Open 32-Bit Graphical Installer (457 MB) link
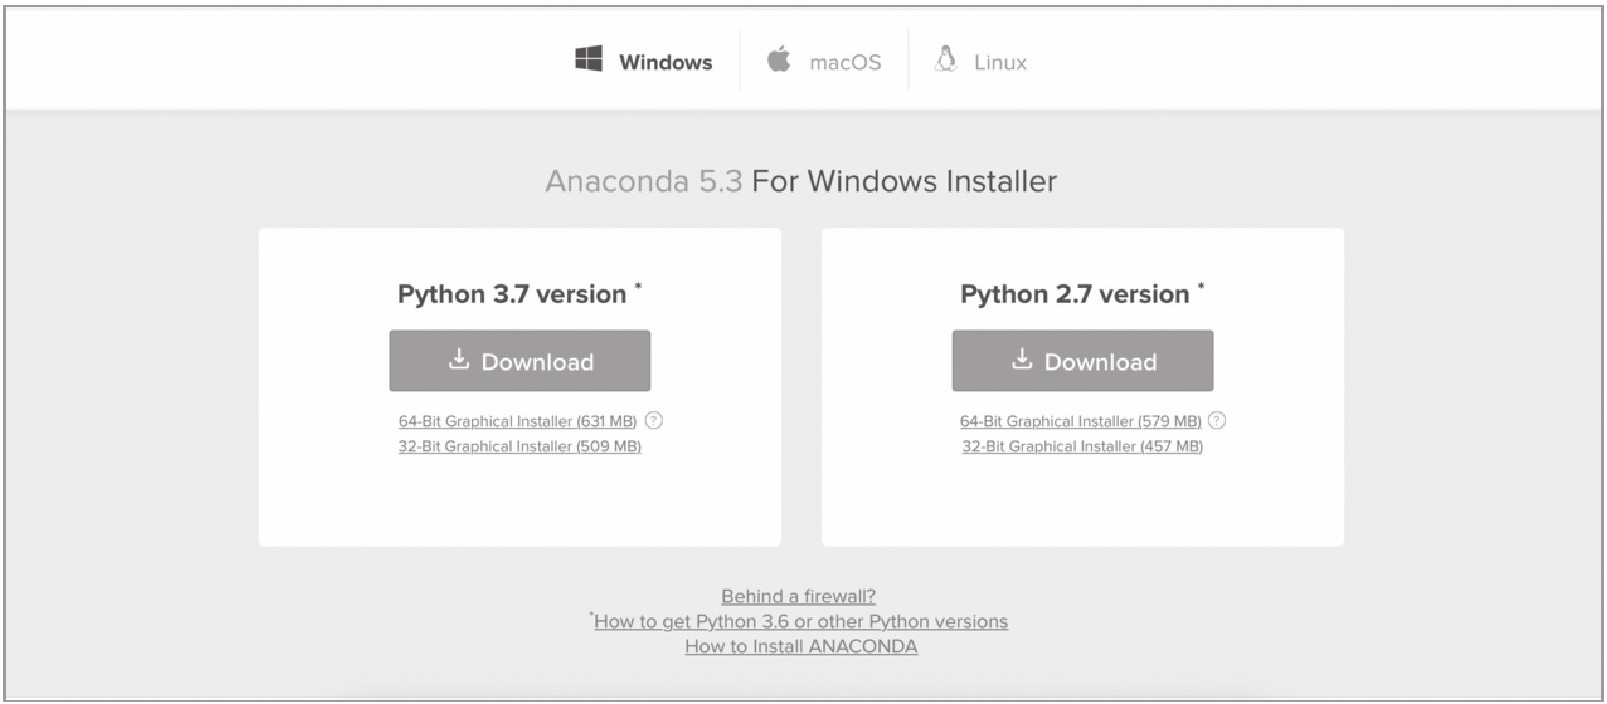This screenshot has width=1607, height=704. tap(1082, 447)
